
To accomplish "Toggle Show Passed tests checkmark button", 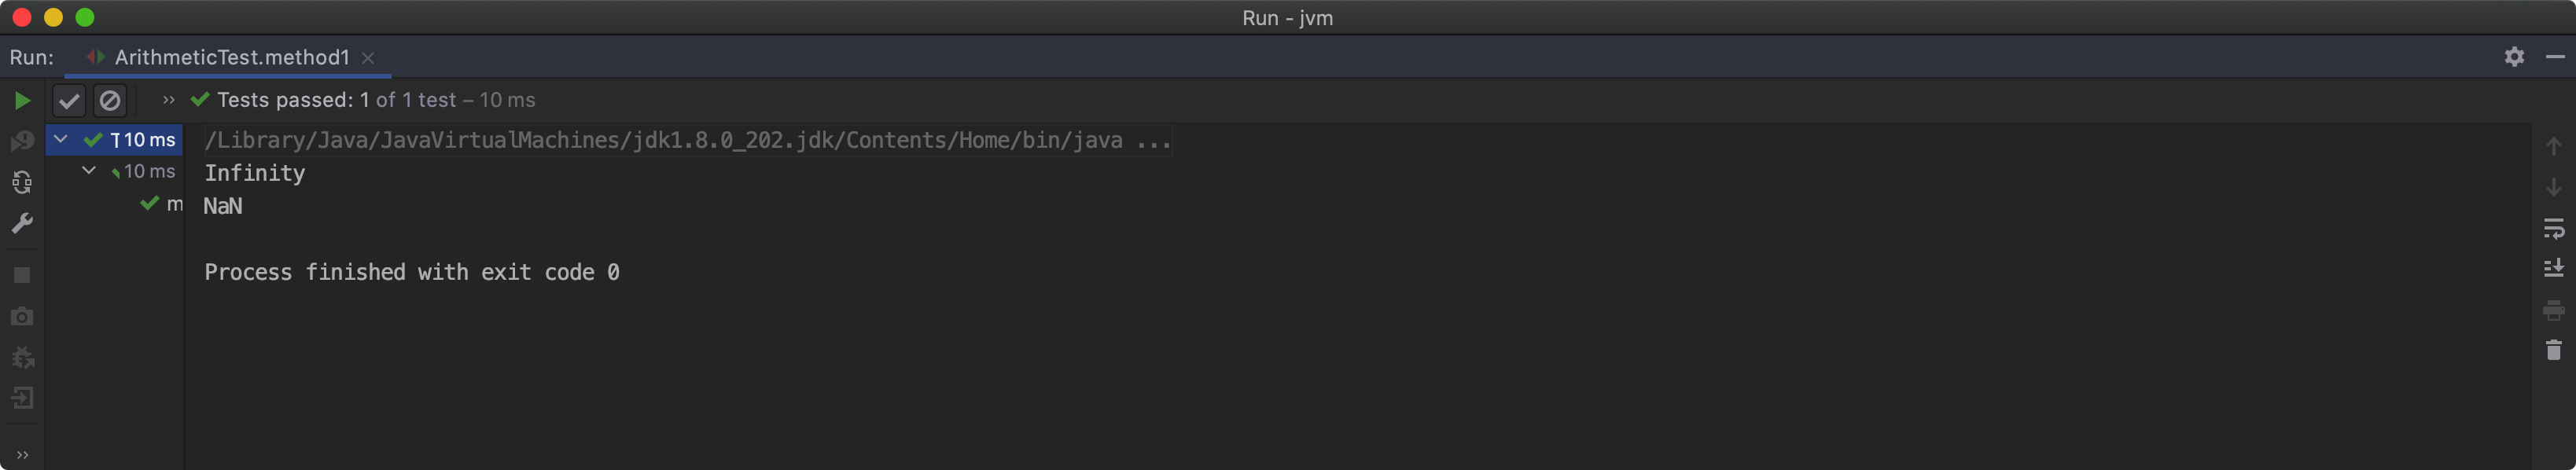I will point(68,100).
